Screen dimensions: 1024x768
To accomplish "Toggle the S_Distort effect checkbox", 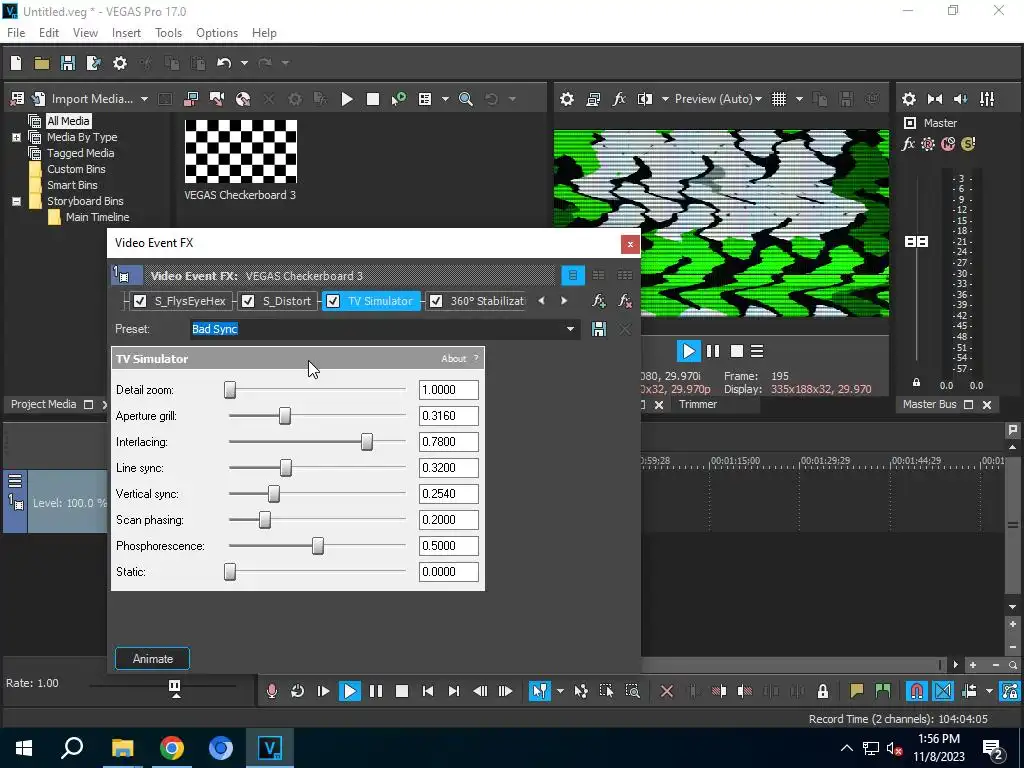I will [248, 301].
